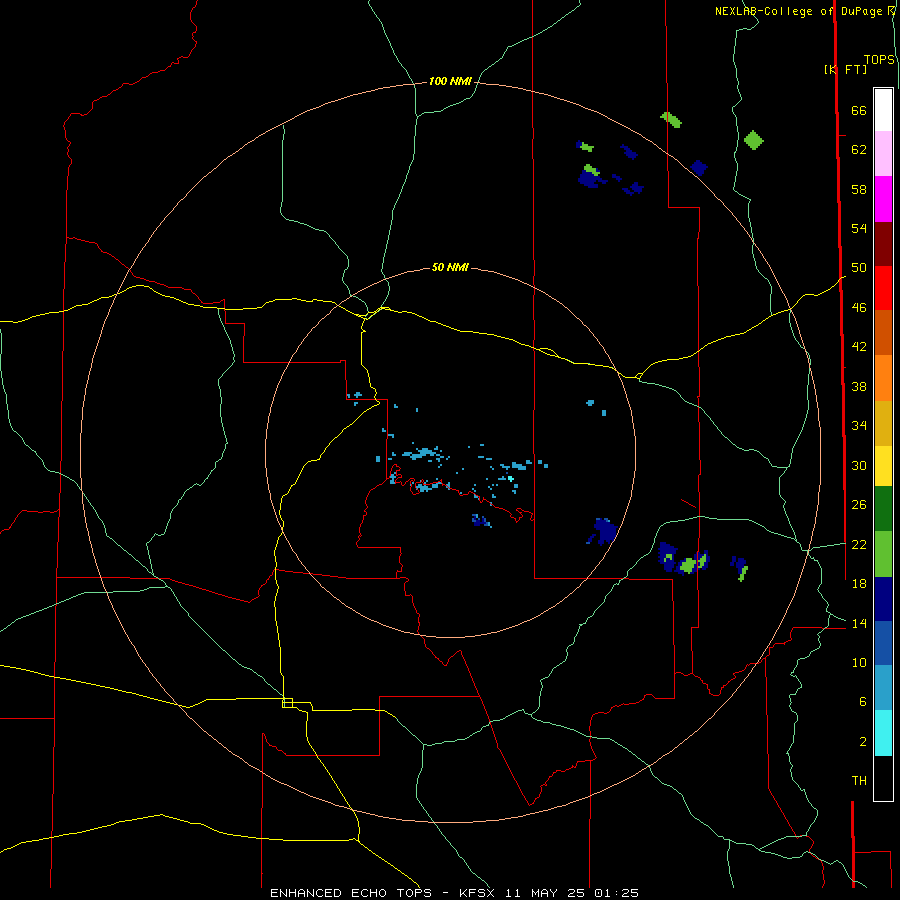The width and height of the screenshot is (900, 900).
Task: Click the 01:25 timestamp
Action: (x=616, y=893)
